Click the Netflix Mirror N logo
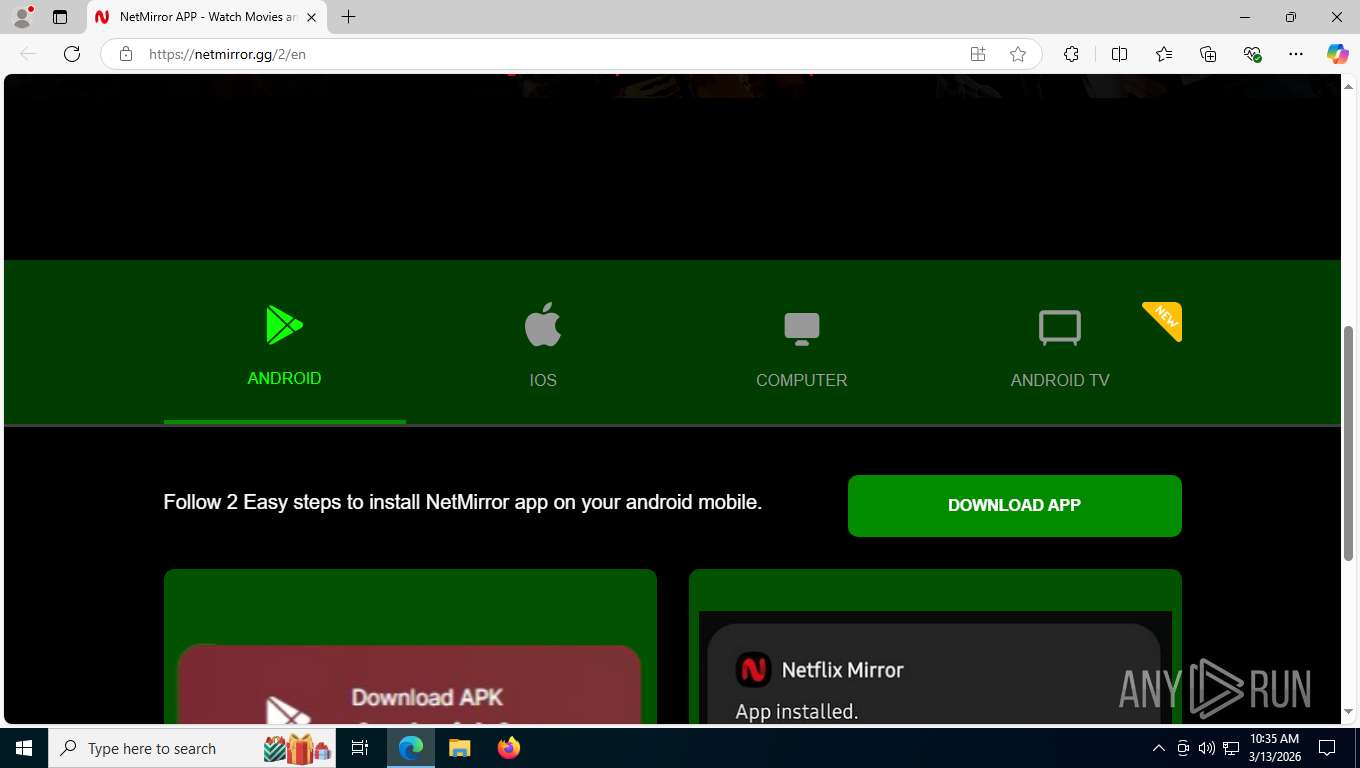This screenshot has width=1360, height=768. click(x=754, y=669)
